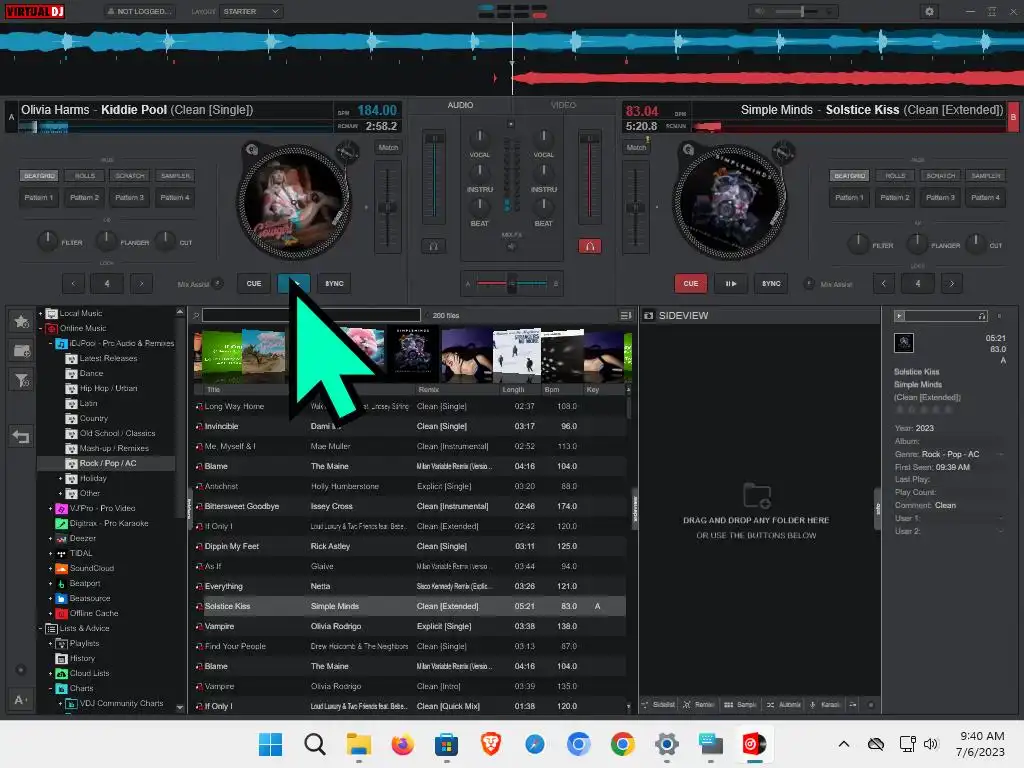Open the Karaoke tab in sideview
Viewport: 1024px width, 768px height.
click(825, 705)
